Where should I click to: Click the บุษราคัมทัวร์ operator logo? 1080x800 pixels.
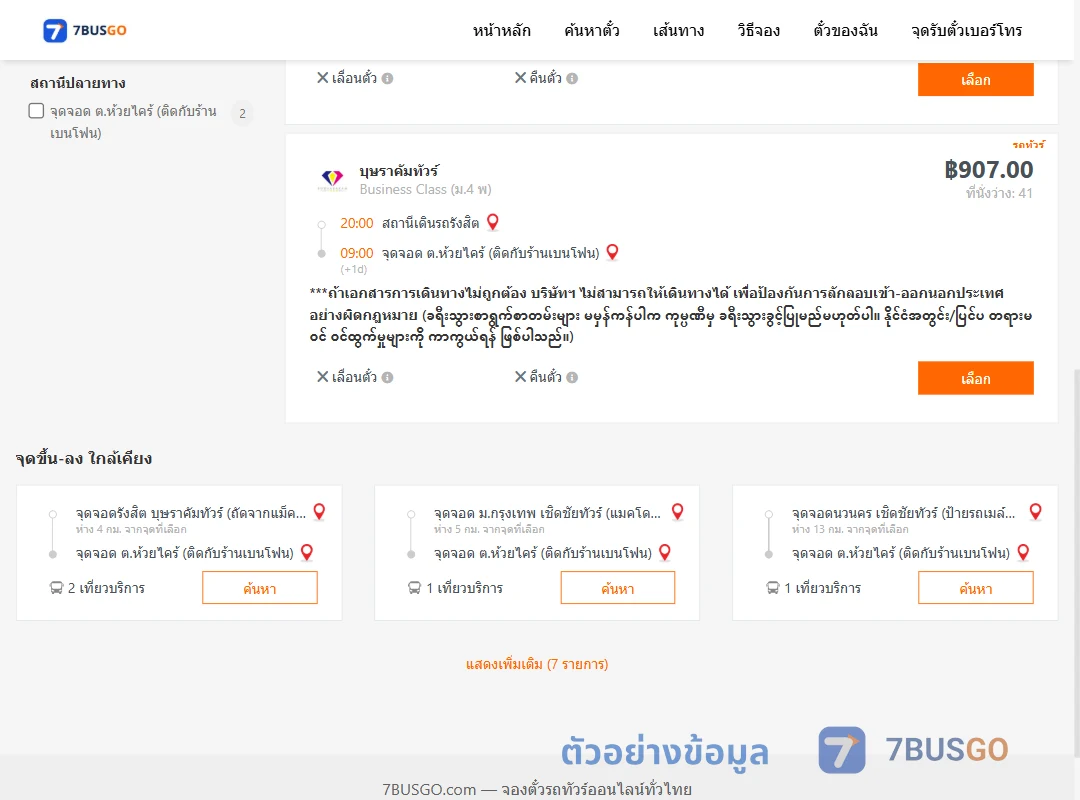[332, 179]
